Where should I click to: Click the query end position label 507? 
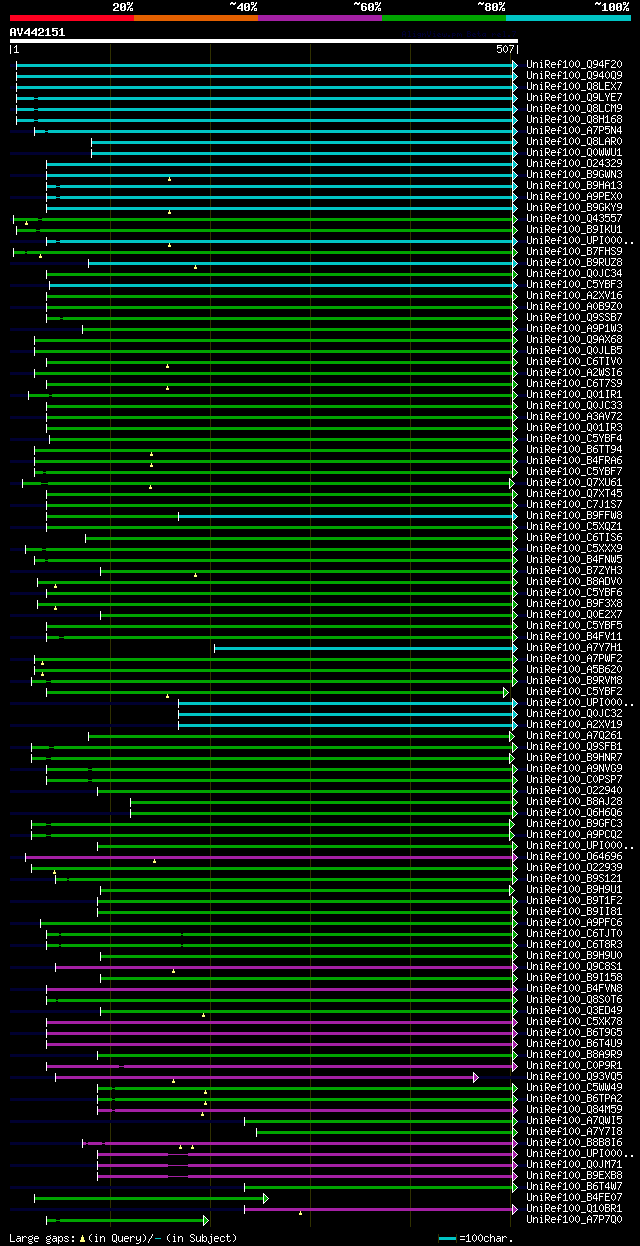505,49
